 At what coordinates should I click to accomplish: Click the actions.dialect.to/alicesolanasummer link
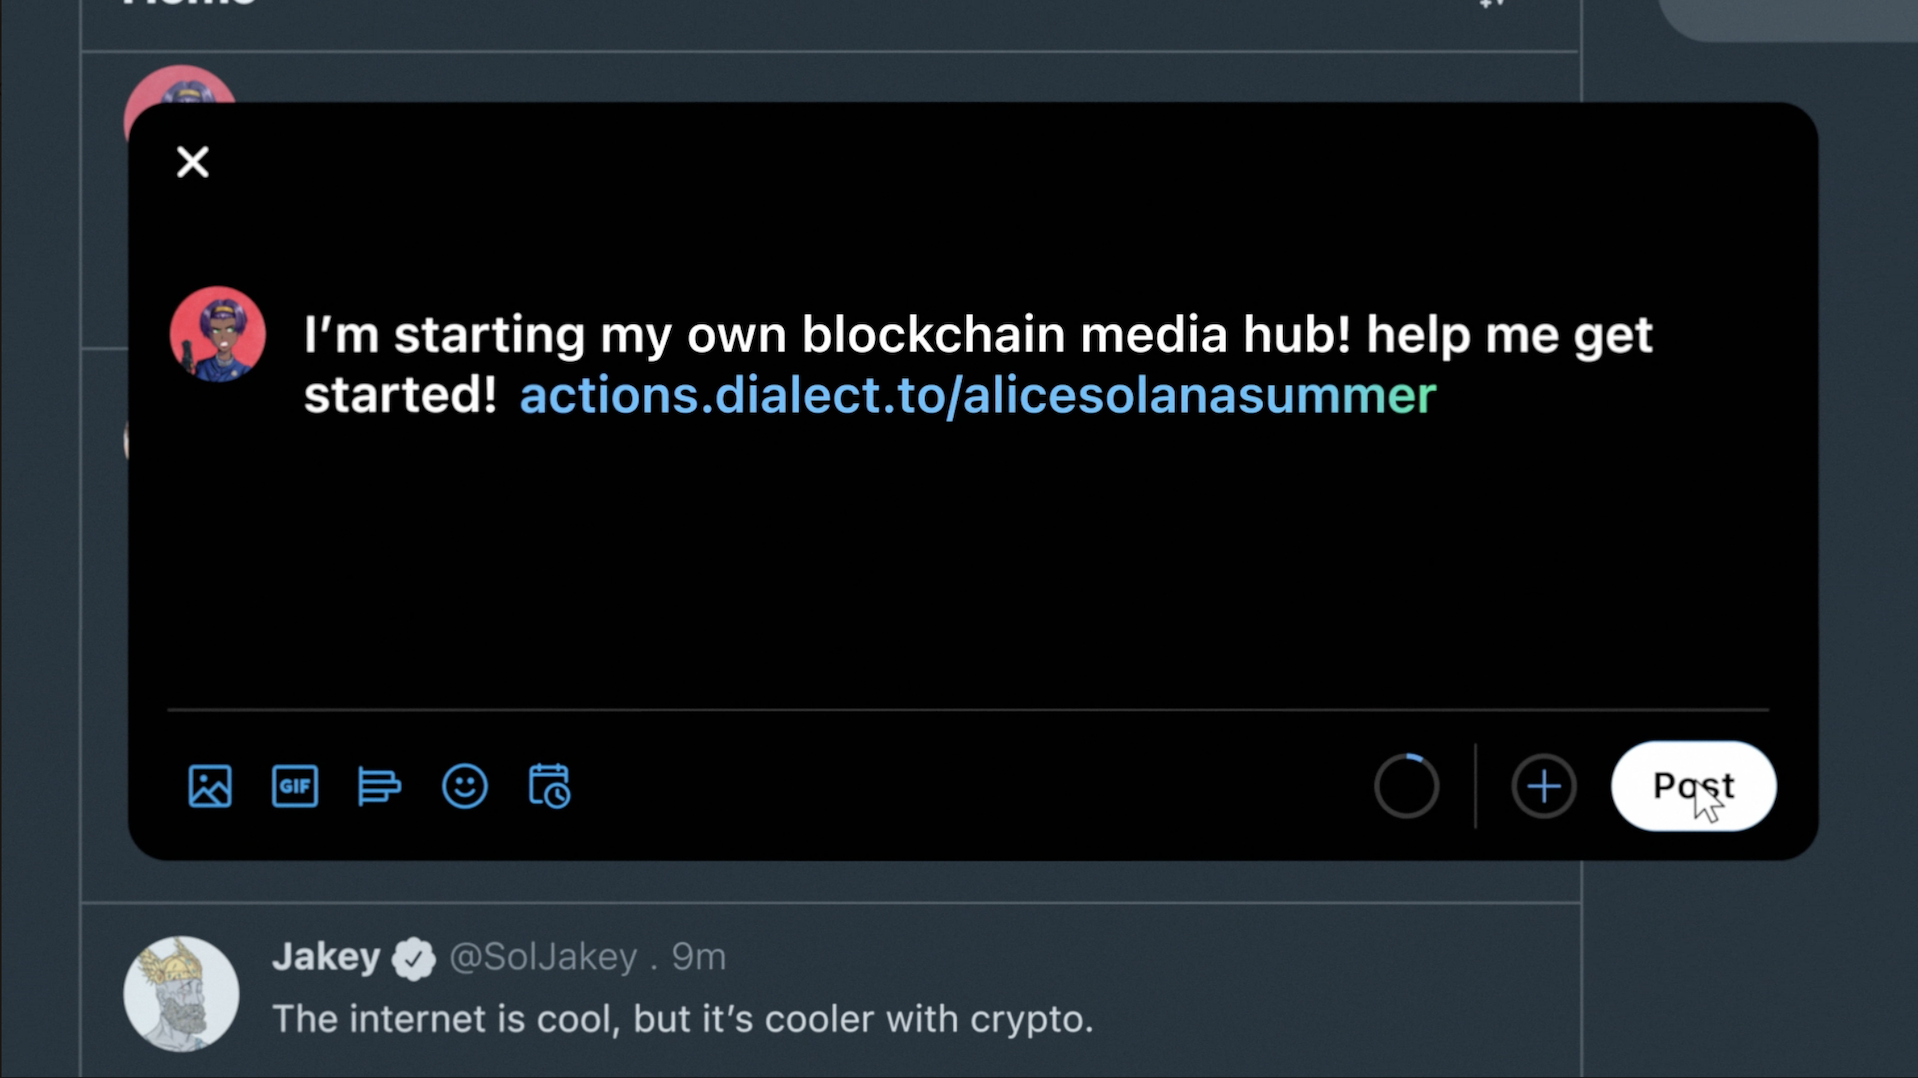click(x=977, y=396)
